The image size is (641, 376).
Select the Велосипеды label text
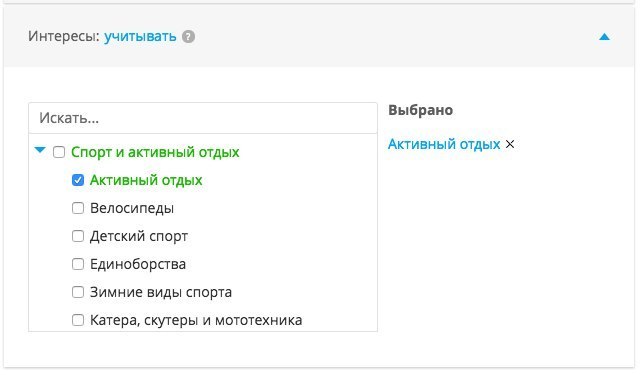pos(132,208)
